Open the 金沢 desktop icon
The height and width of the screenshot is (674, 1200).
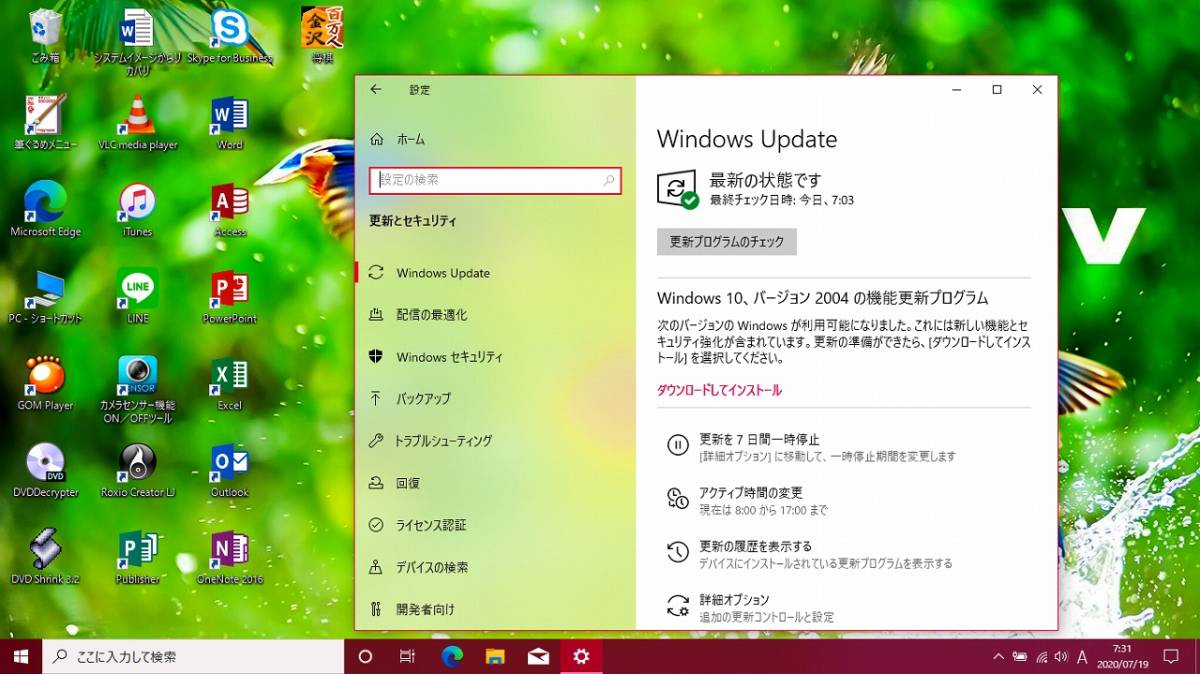point(322,35)
